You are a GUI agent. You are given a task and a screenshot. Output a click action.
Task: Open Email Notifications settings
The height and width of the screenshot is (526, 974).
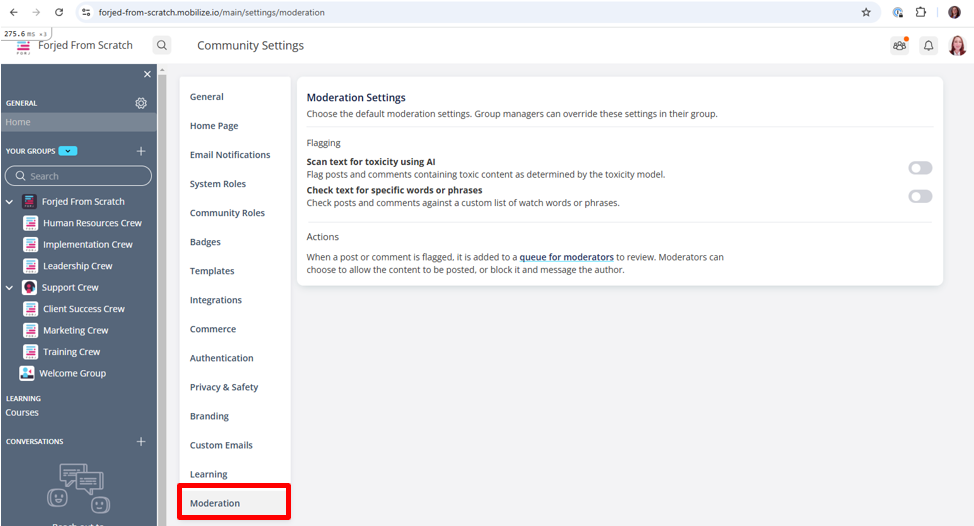point(230,155)
